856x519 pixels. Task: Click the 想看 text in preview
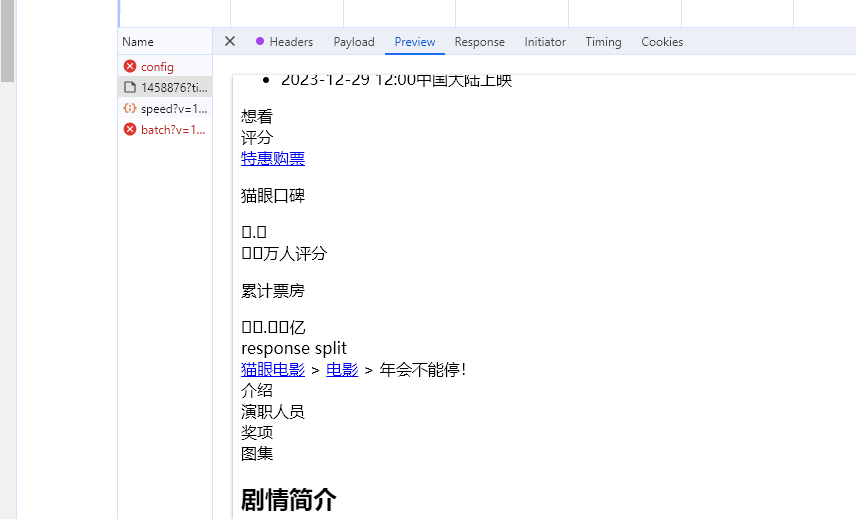[x=257, y=116]
